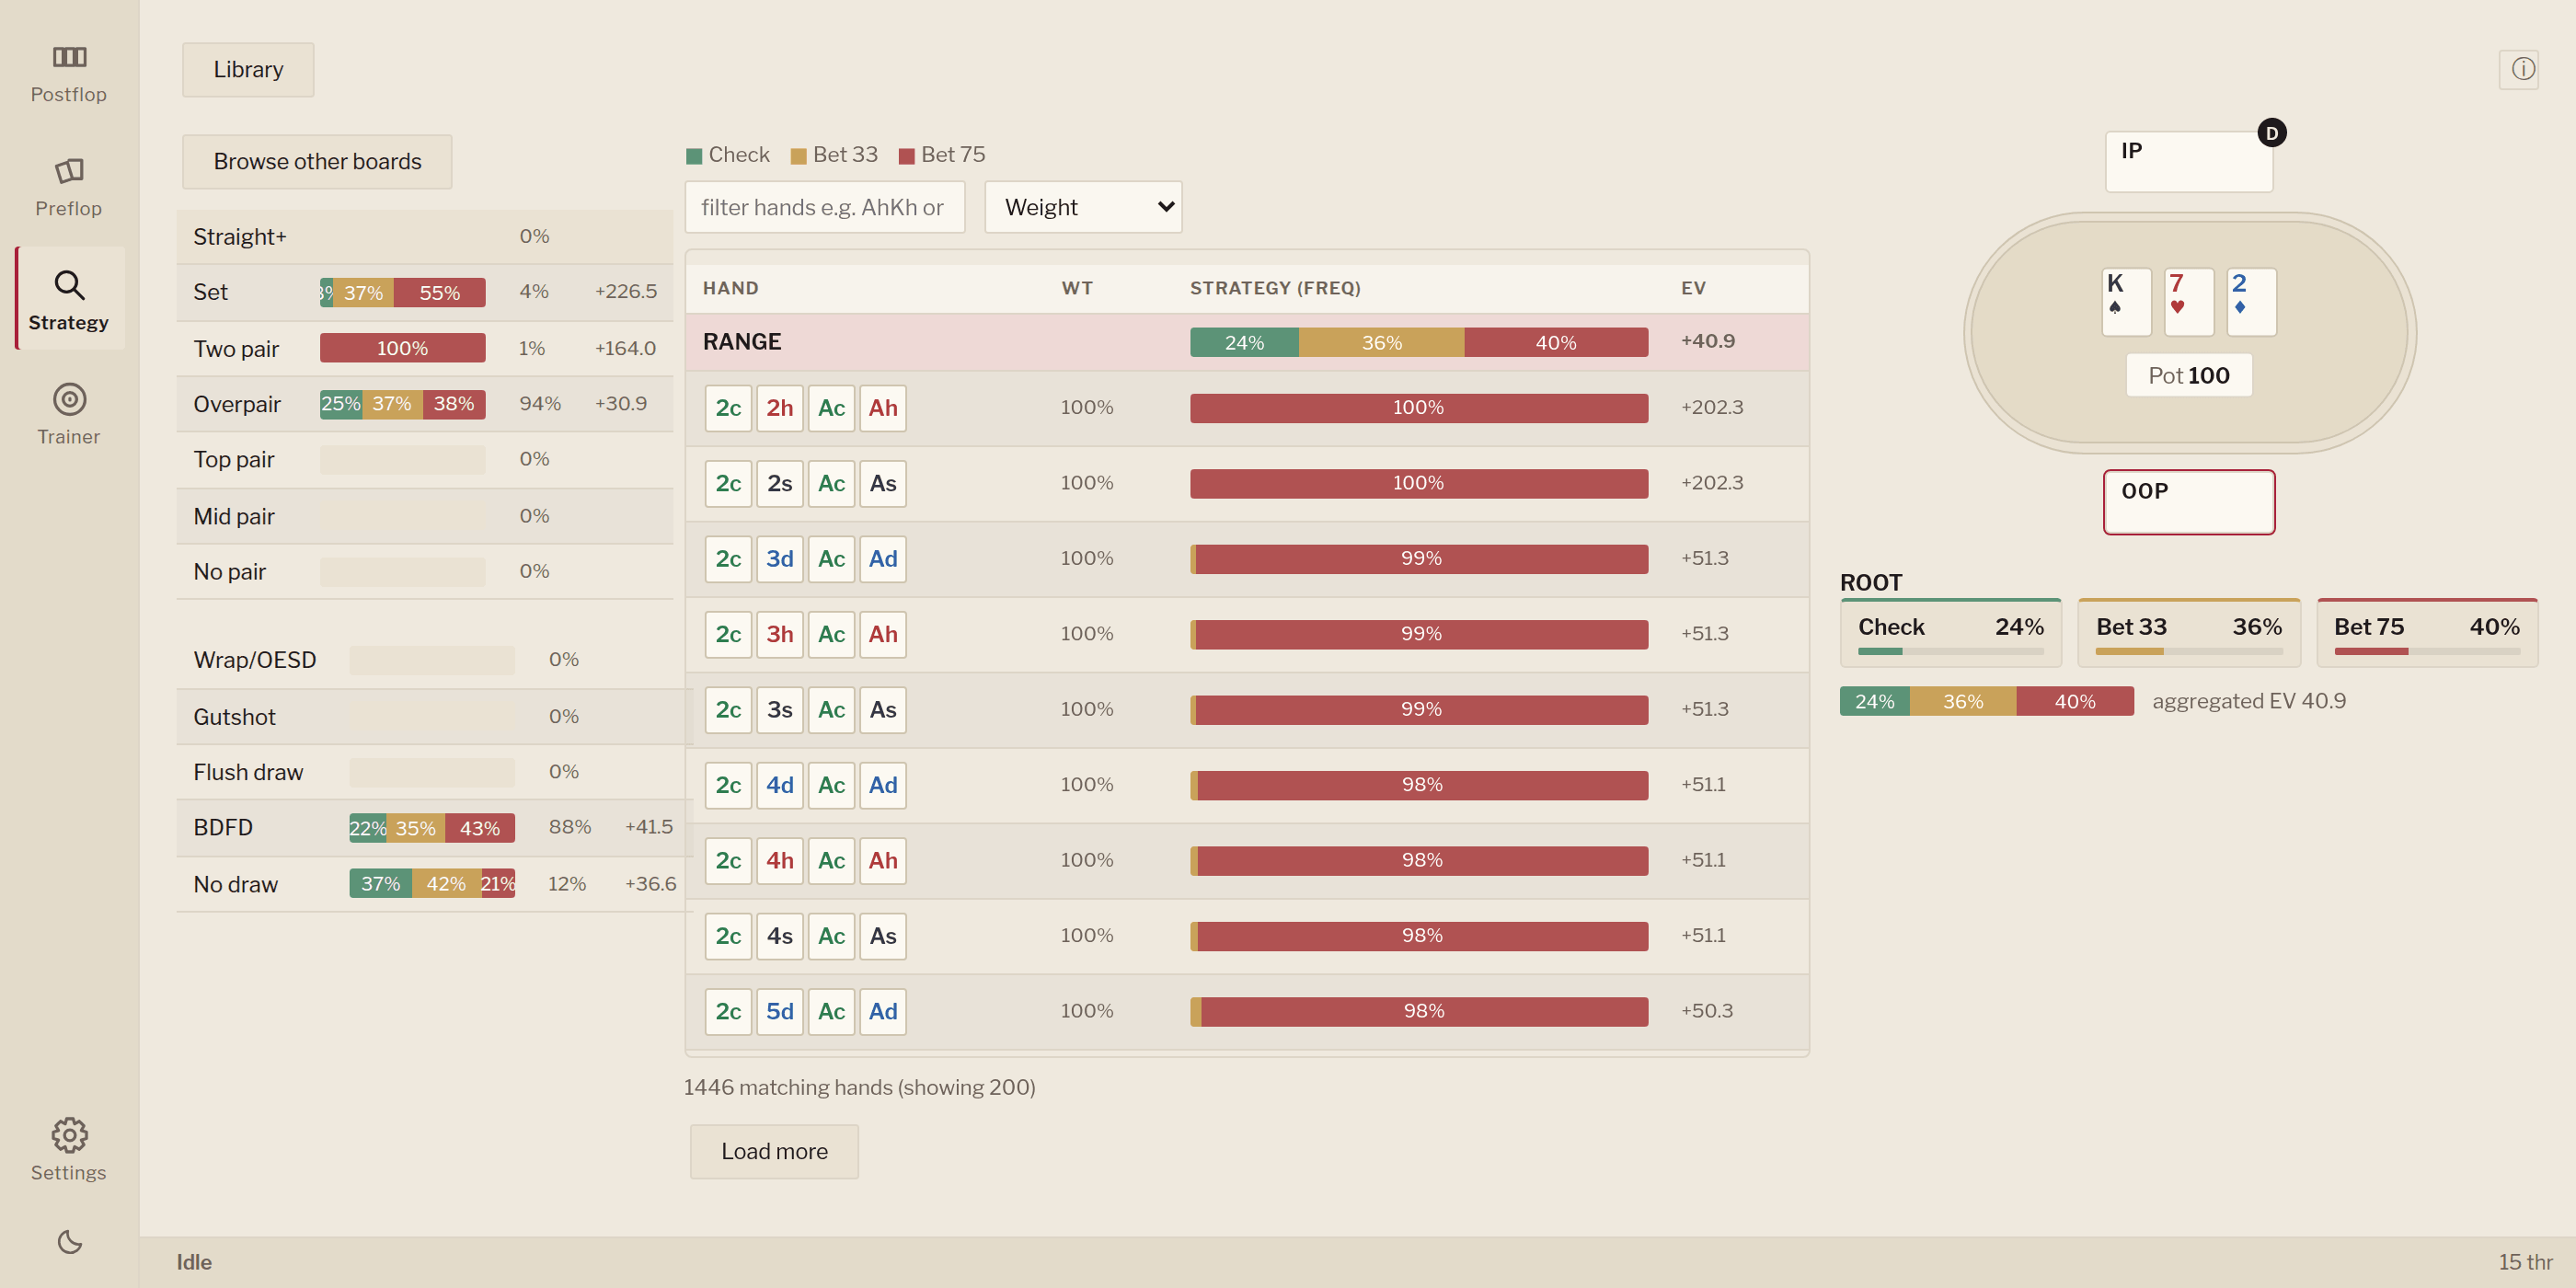The height and width of the screenshot is (1288, 2576).
Task: Click the King of spades board card
Action: (2126, 302)
